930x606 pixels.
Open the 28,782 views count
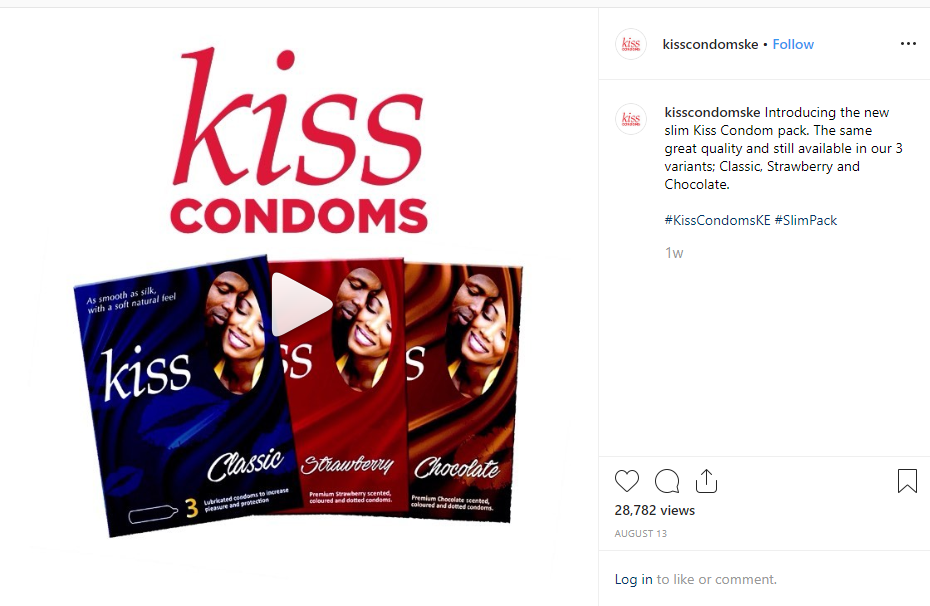655,510
